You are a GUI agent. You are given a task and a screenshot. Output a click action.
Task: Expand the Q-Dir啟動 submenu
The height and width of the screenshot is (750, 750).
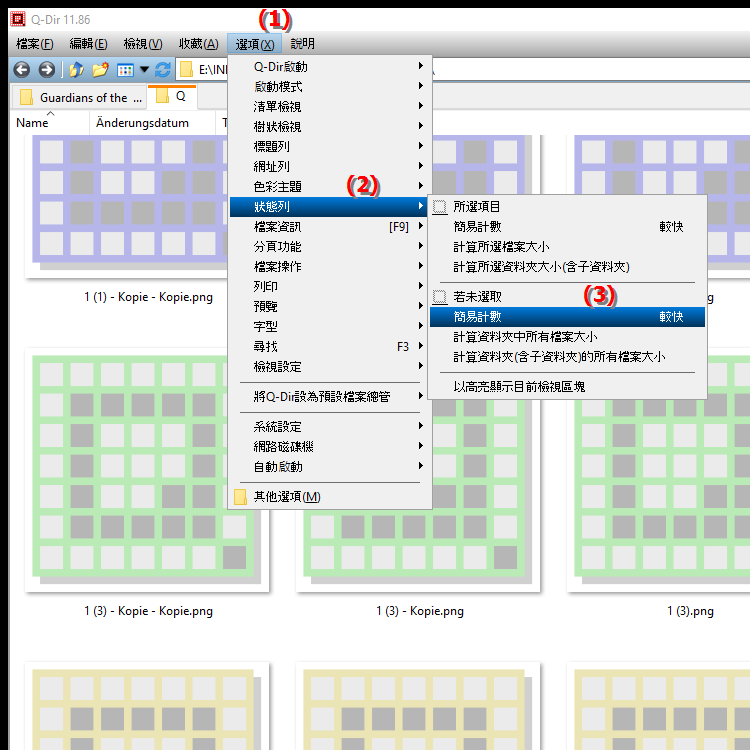click(x=330, y=66)
